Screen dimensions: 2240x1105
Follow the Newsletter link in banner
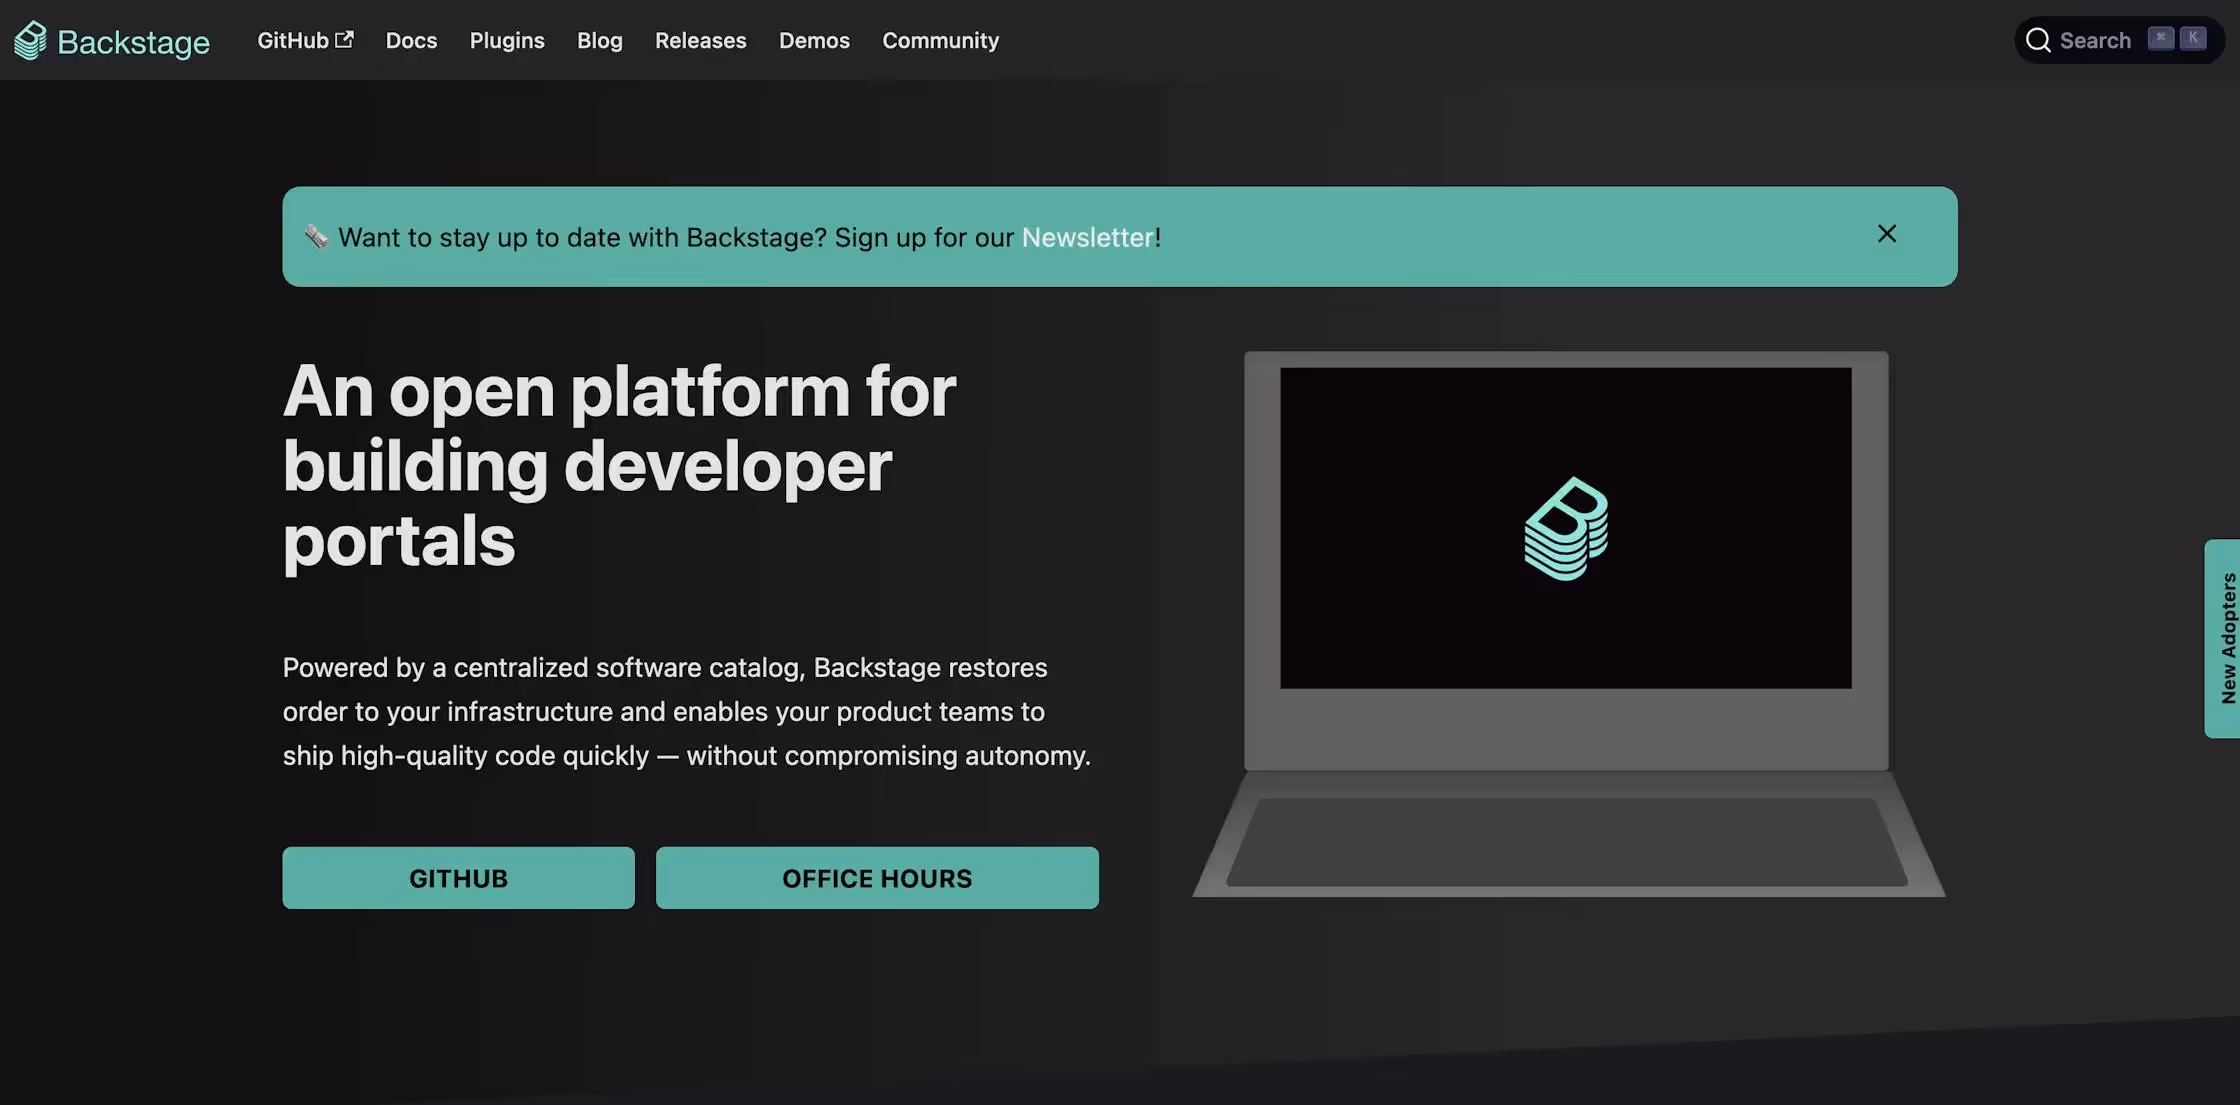pyautogui.click(x=1087, y=237)
